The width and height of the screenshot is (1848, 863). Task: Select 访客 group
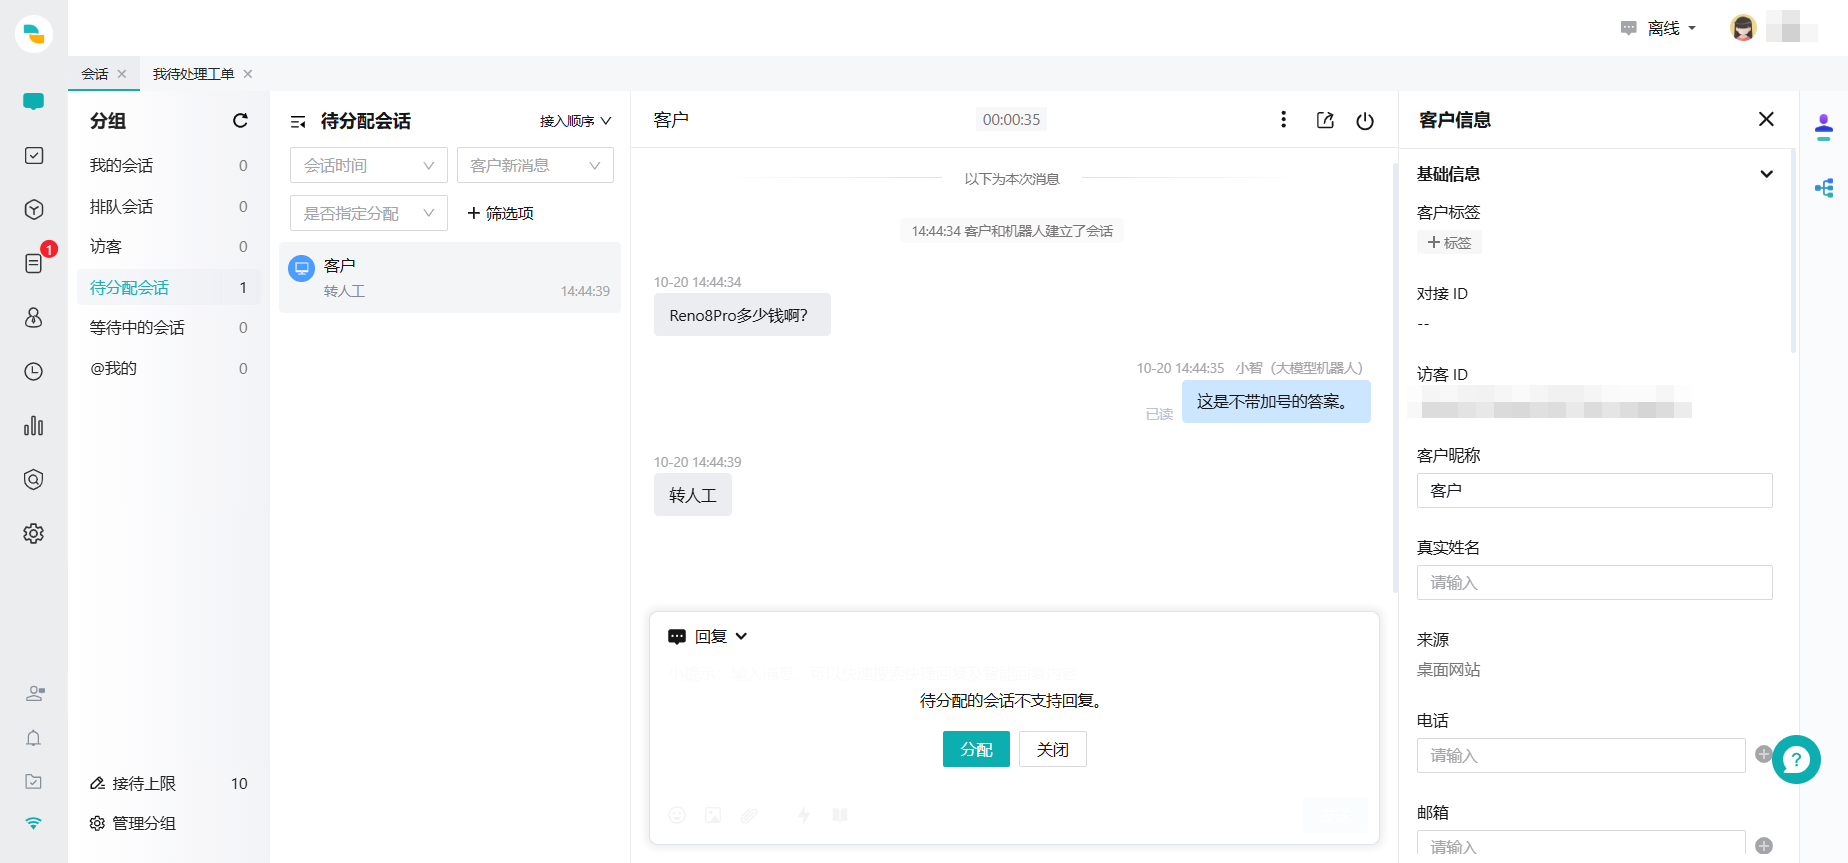pos(169,246)
